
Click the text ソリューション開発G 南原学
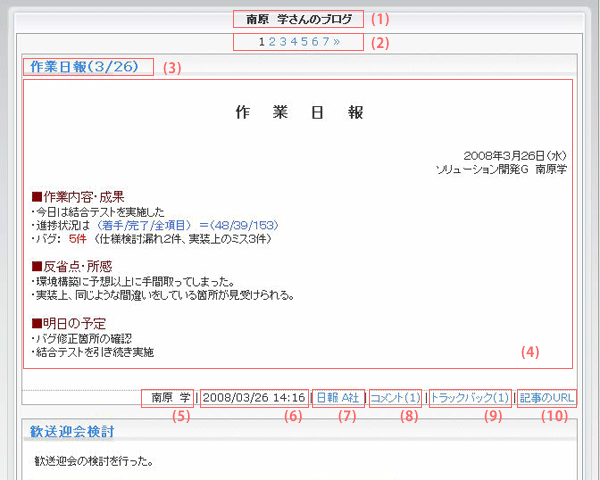click(x=501, y=169)
